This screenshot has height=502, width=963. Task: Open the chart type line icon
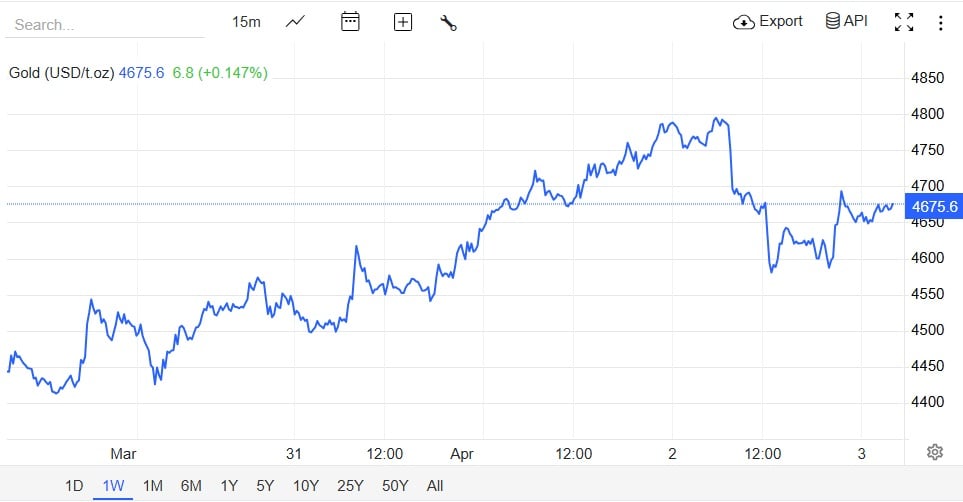(295, 21)
